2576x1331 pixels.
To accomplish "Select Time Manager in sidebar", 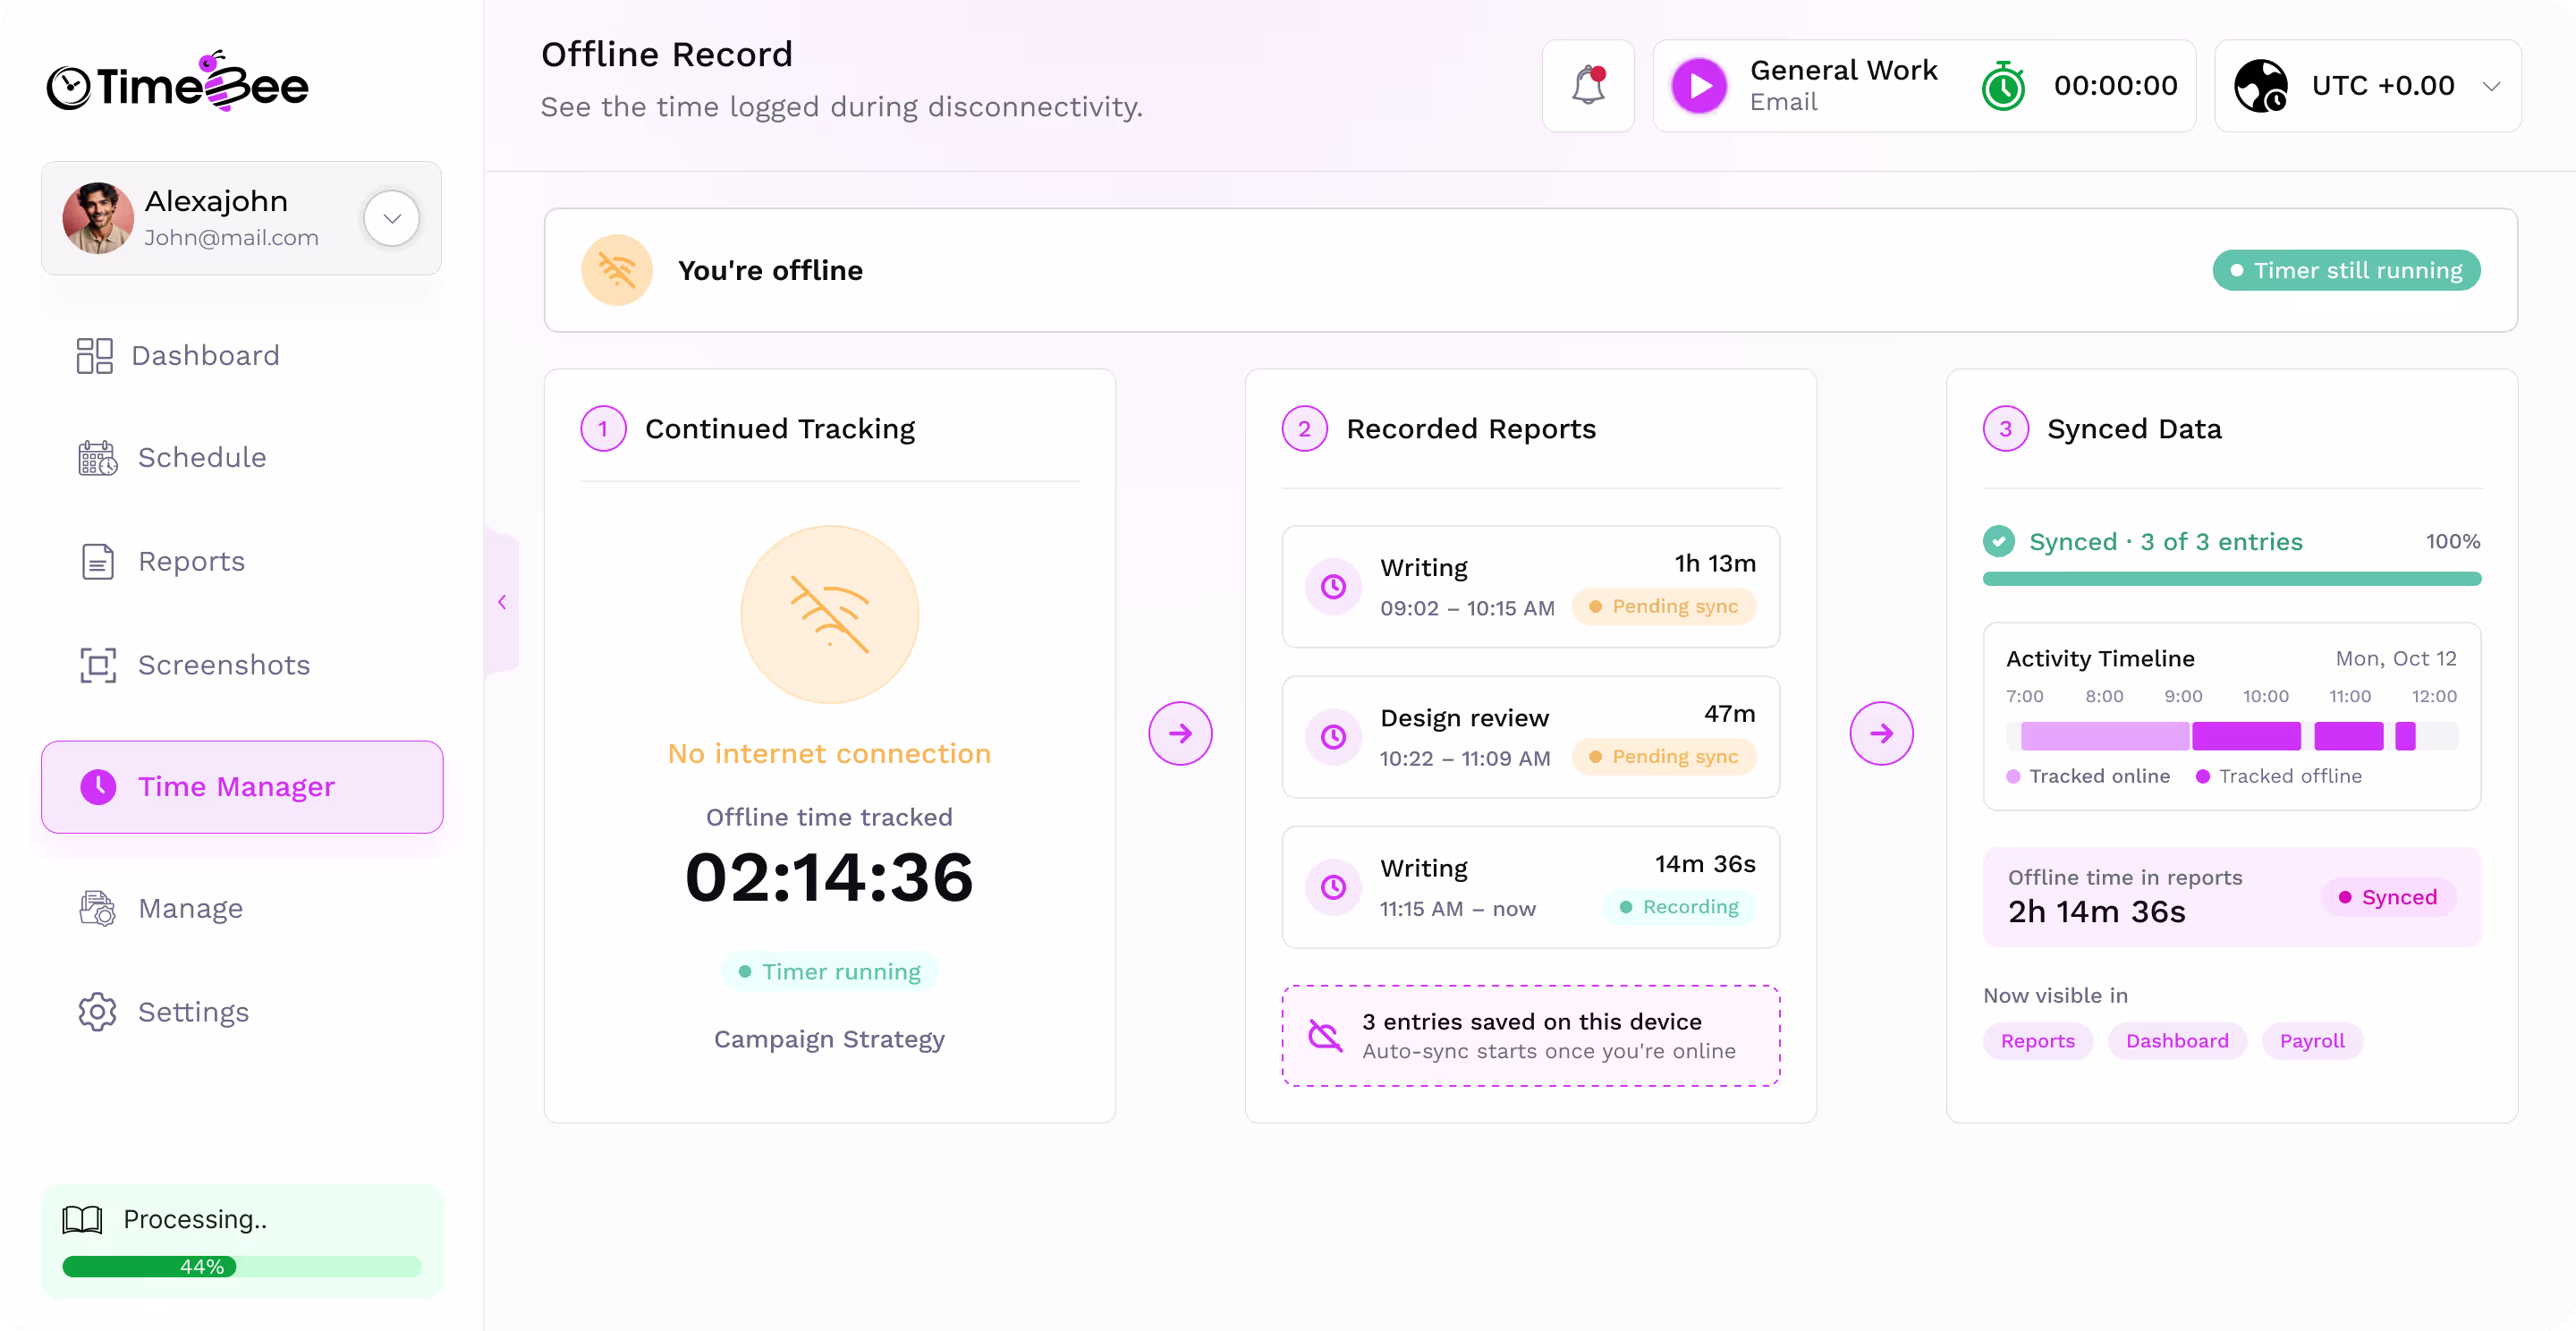I will (242, 787).
